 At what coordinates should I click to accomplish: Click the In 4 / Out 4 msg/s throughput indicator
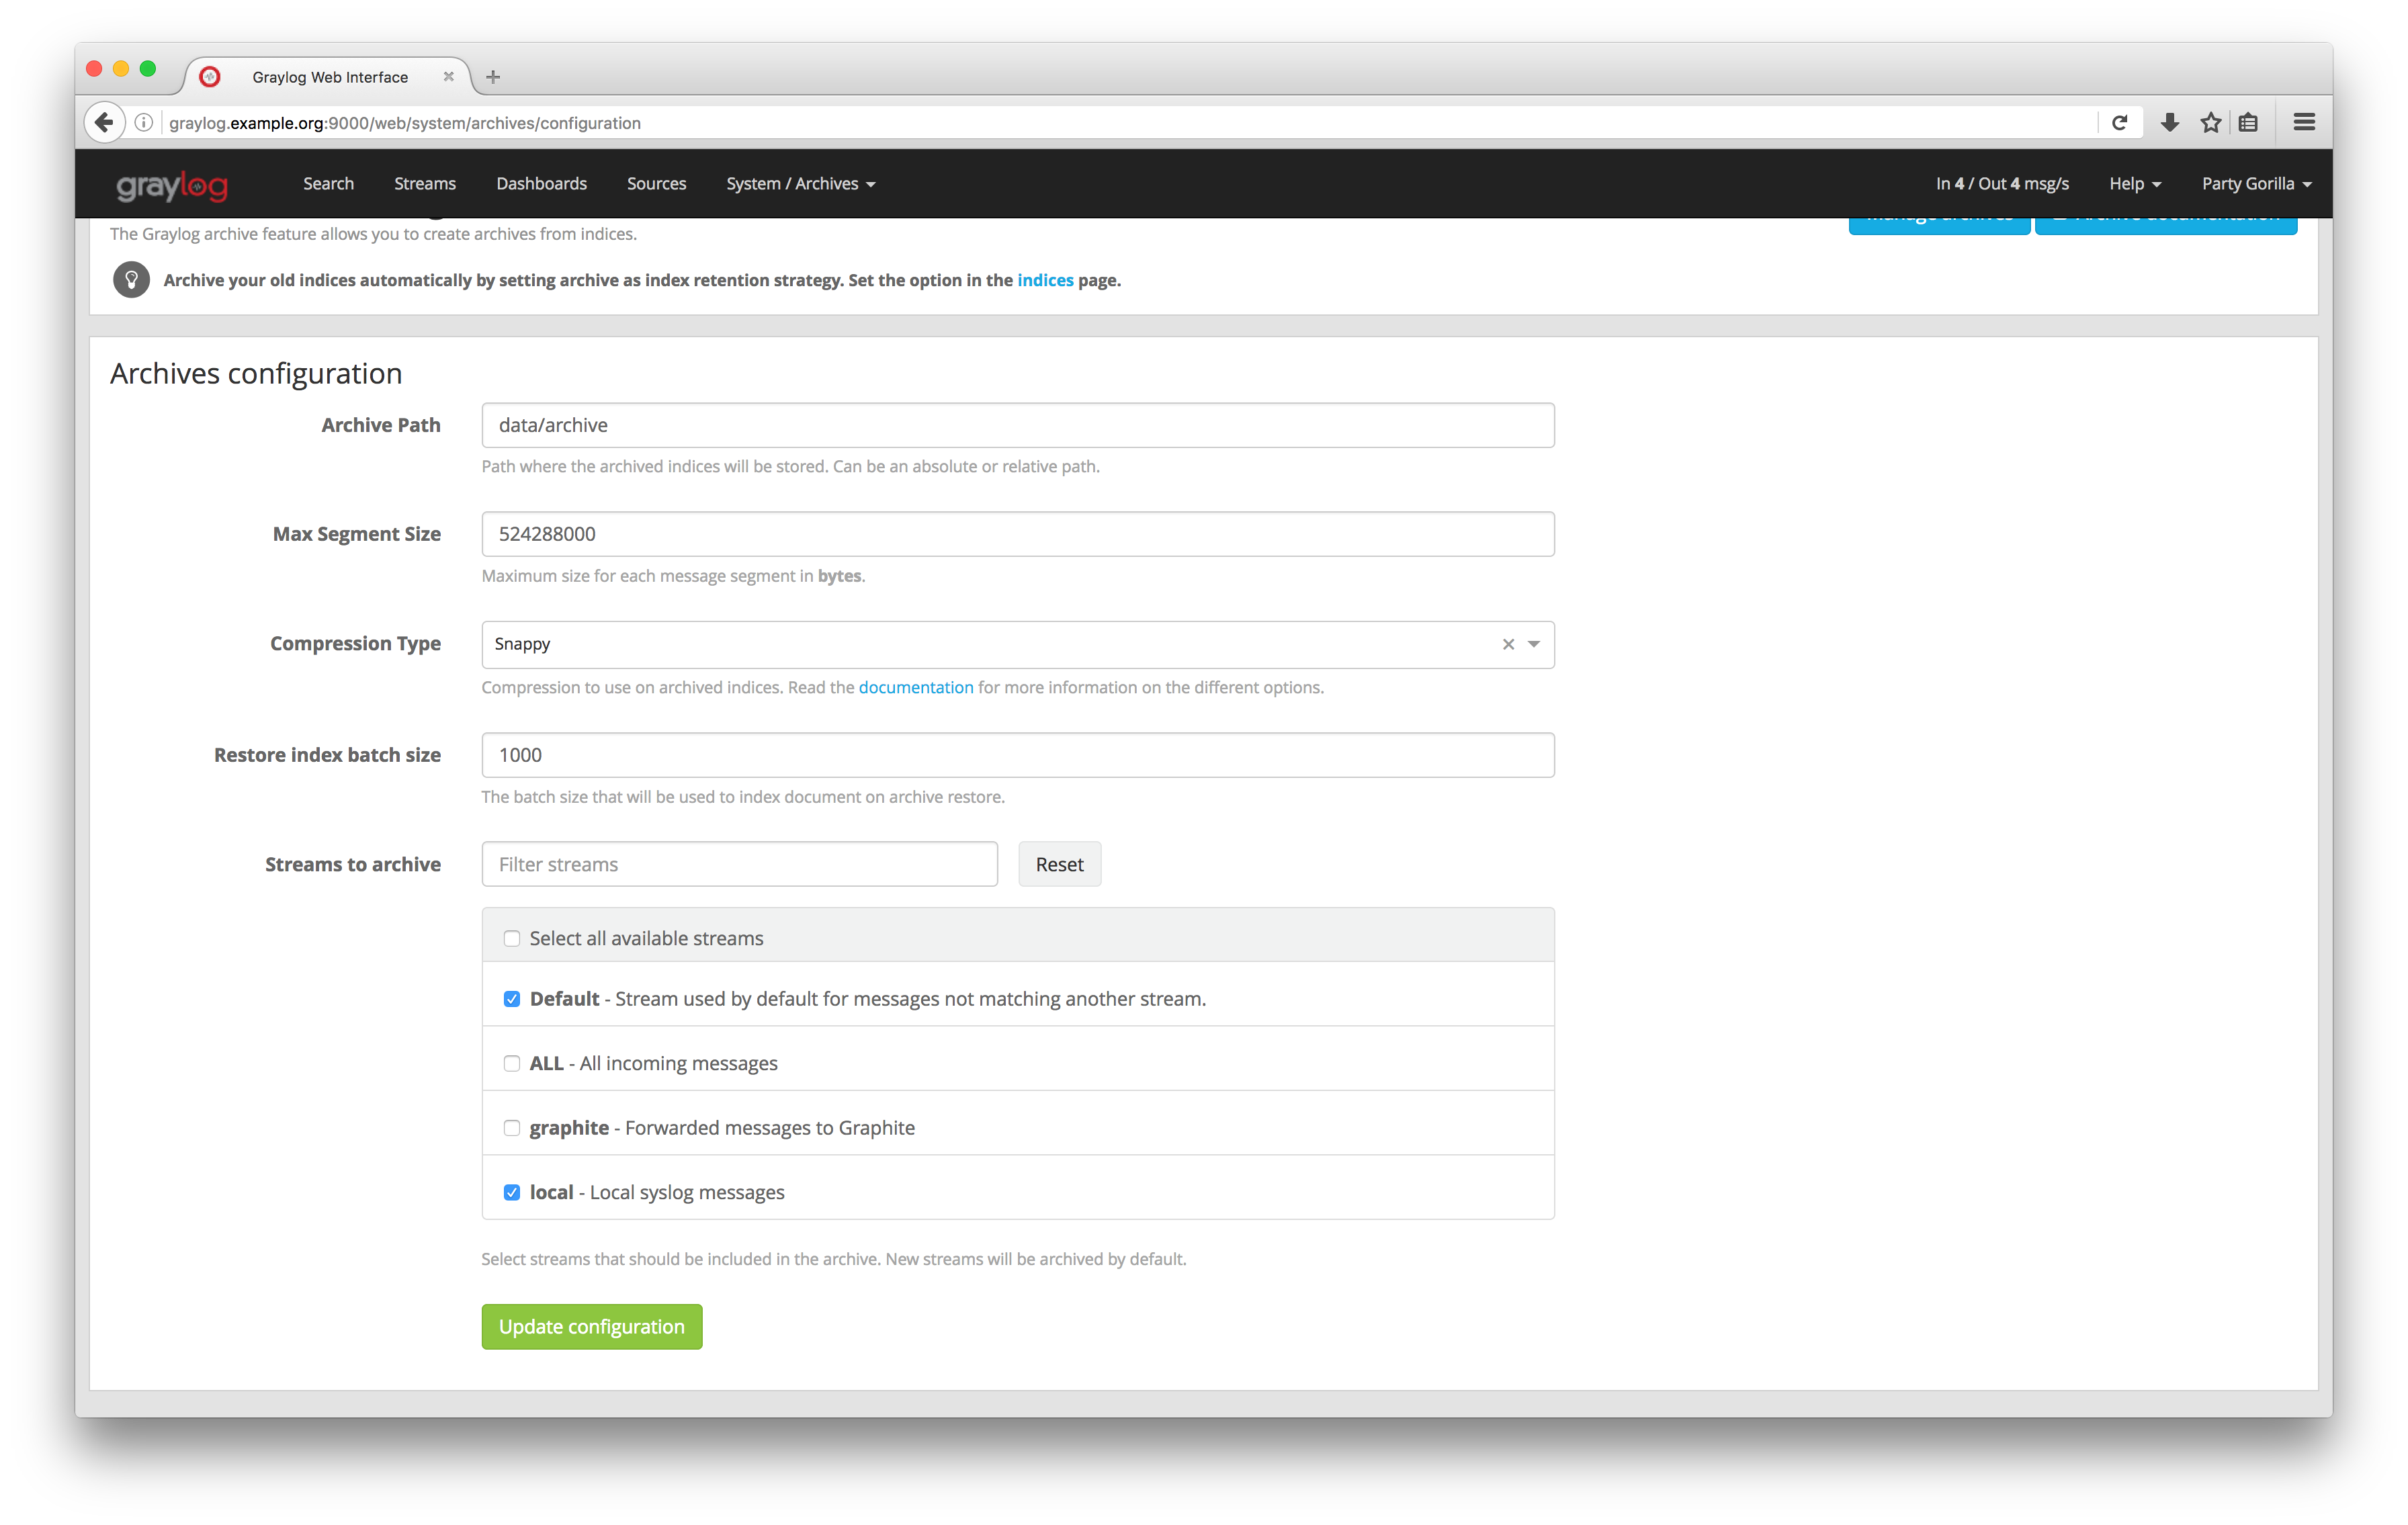[x=2001, y=184]
